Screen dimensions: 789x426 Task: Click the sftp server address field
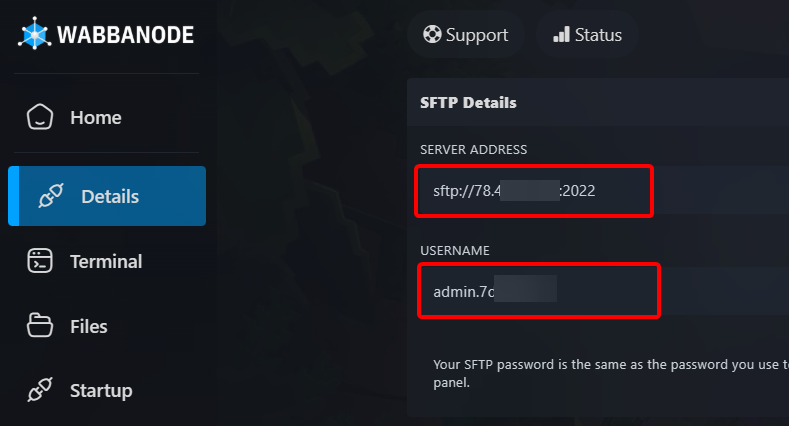coord(536,190)
